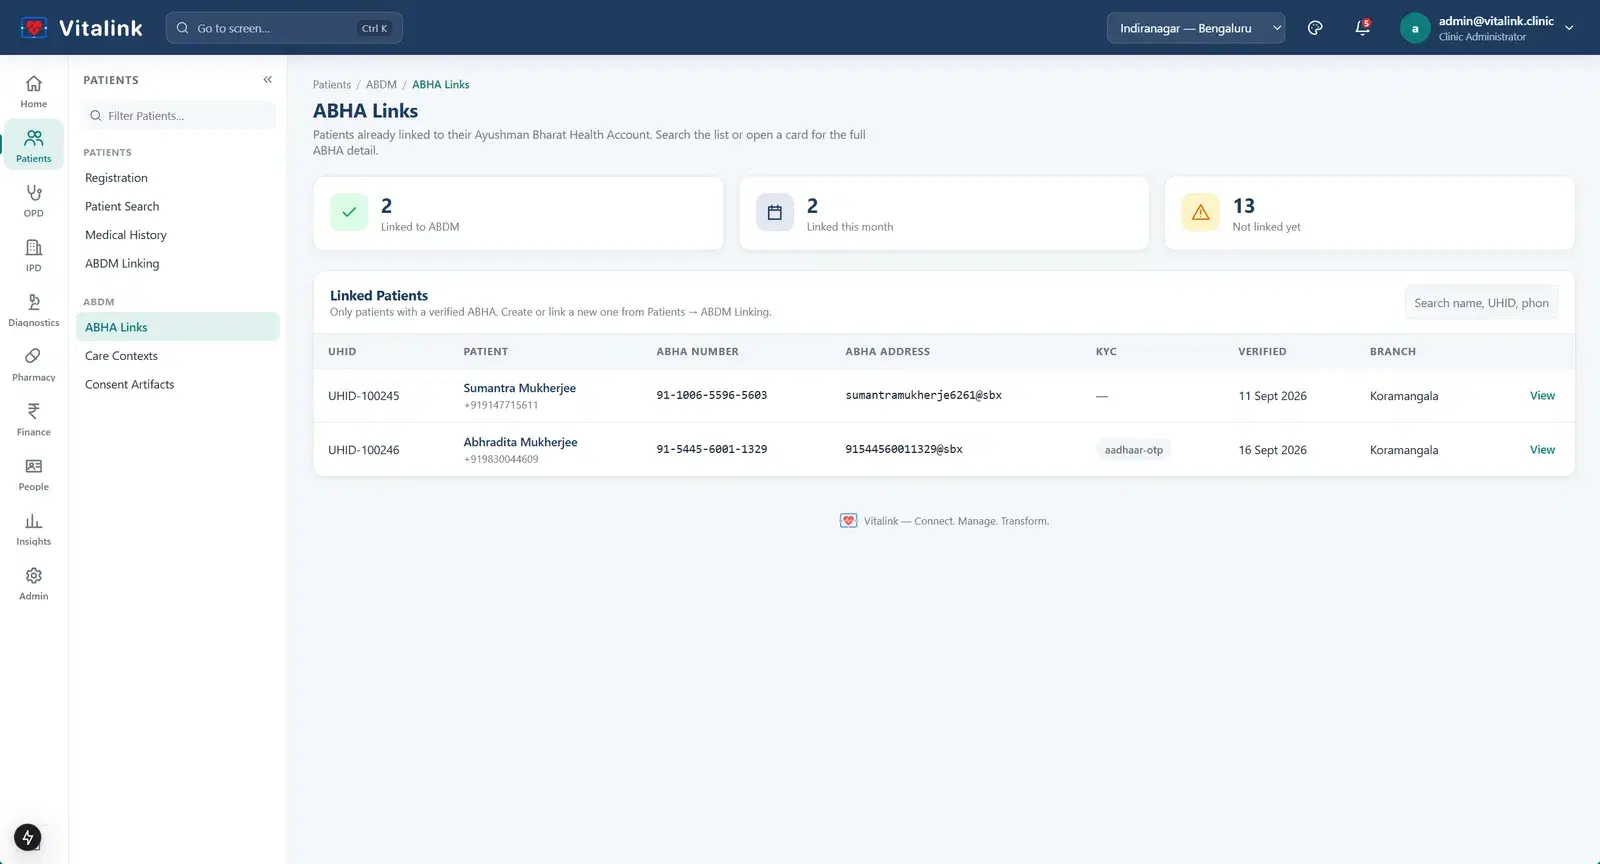Screen dimensions: 1600x864
Task: Click the Ctrl K shortcut badge
Action: tap(374, 28)
